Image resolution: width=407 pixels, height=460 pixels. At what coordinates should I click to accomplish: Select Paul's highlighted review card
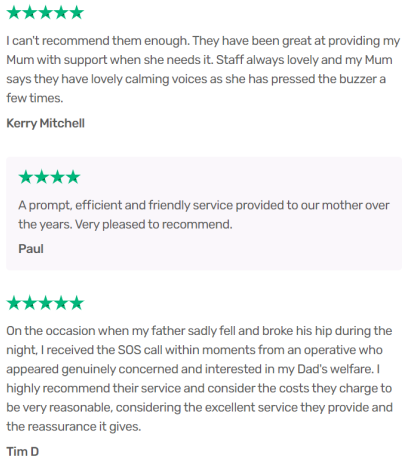pos(204,213)
